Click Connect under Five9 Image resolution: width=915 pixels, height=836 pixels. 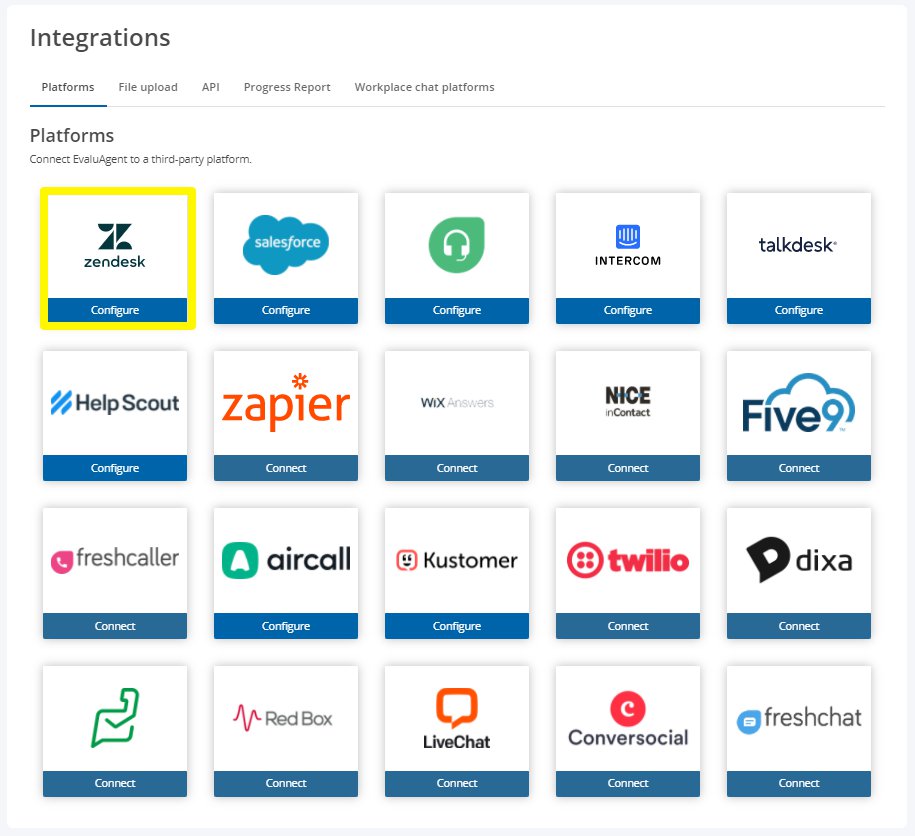pyautogui.click(x=798, y=468)
